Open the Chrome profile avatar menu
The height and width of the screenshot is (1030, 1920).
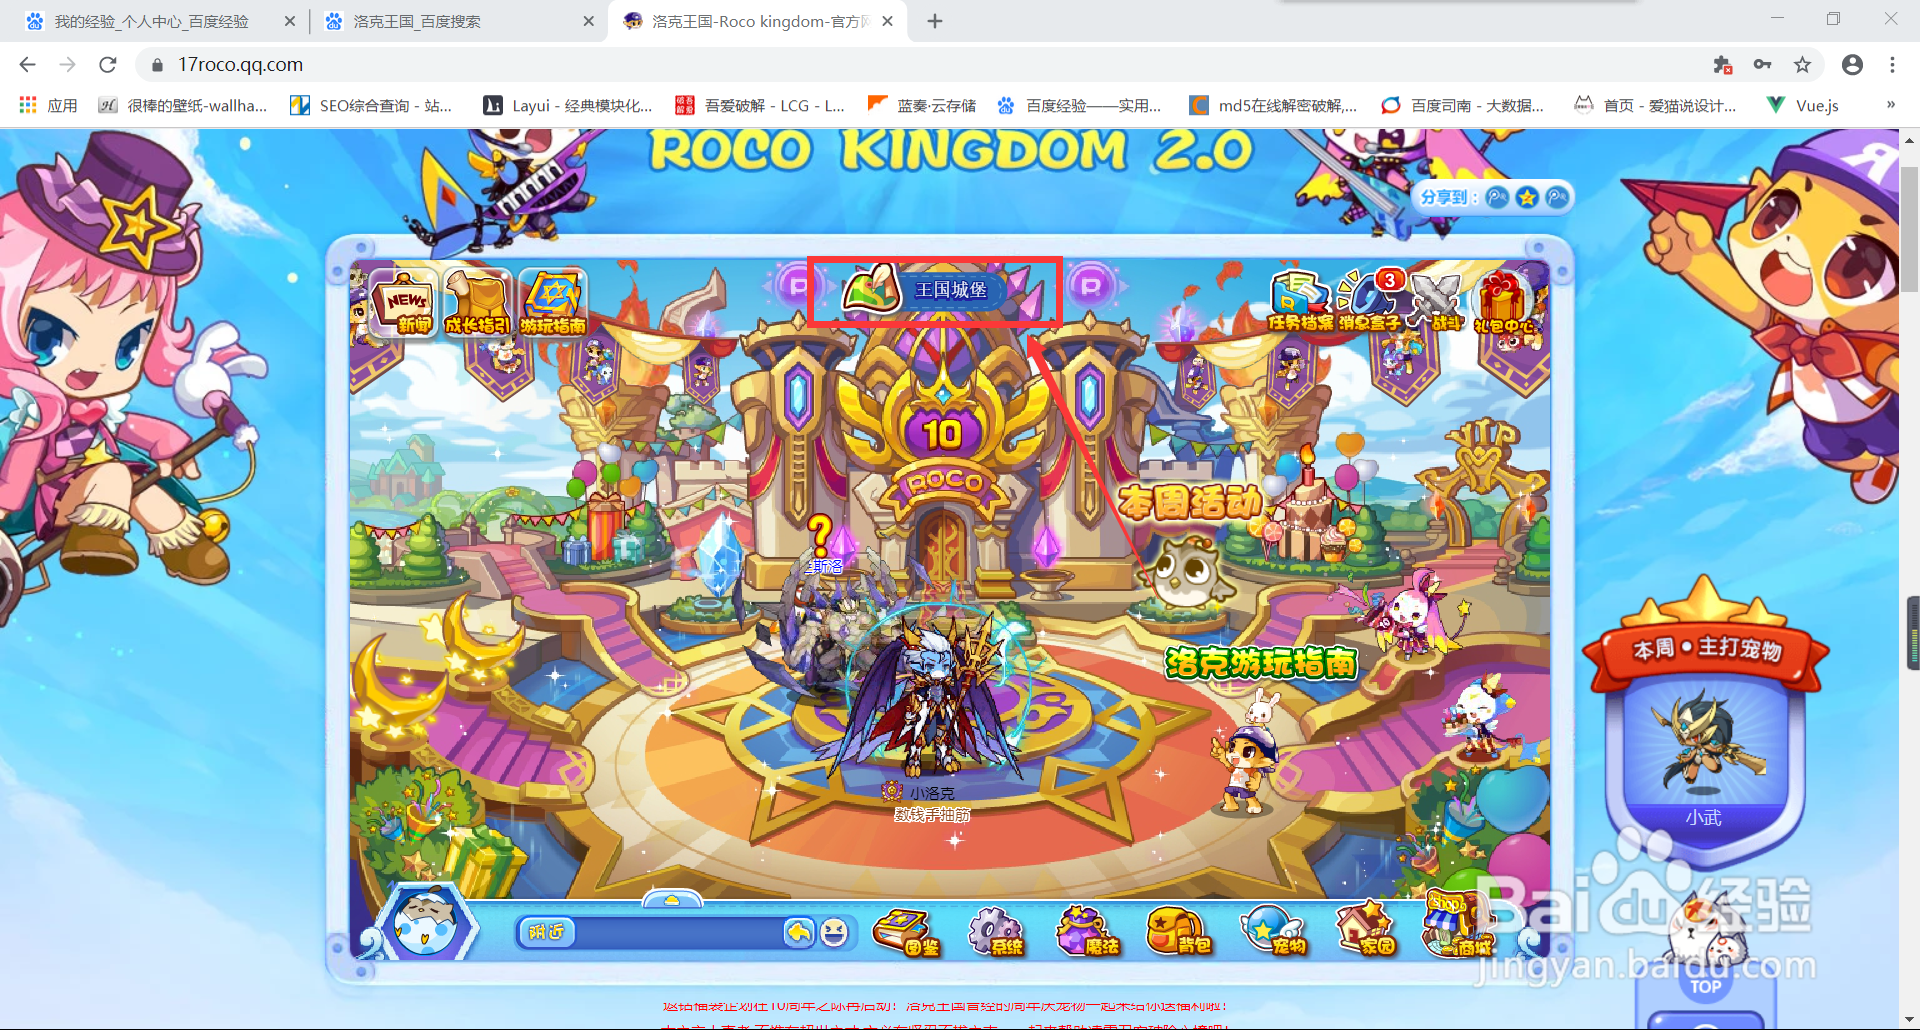[x=1852, y=65]
